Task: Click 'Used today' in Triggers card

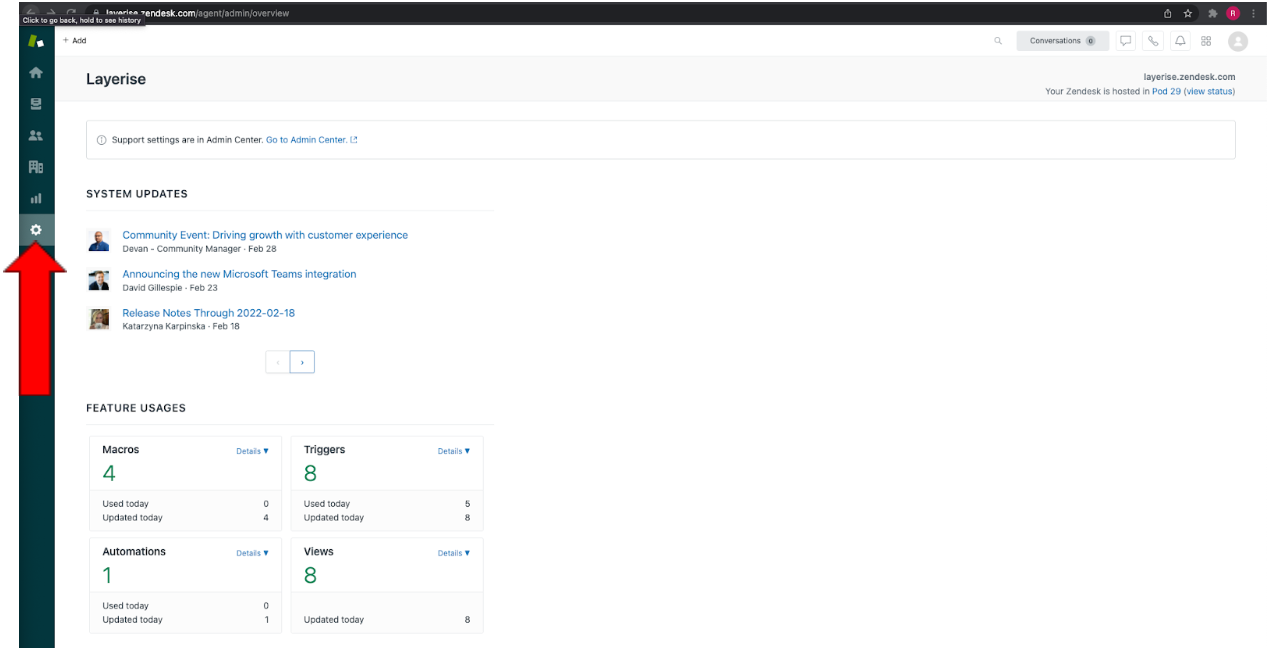Action: pyautogui.click(x=327, y=504)
